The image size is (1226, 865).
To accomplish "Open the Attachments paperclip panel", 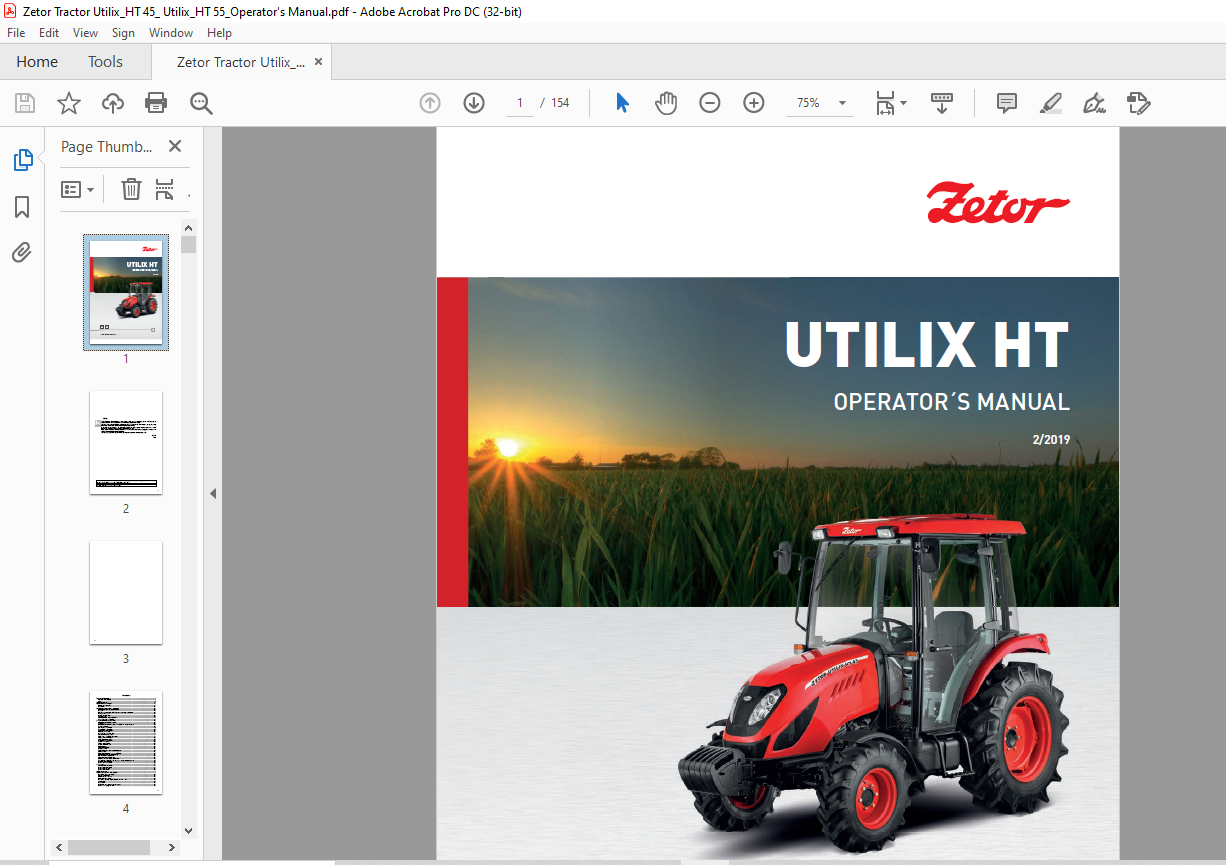I will pos(22,253).
